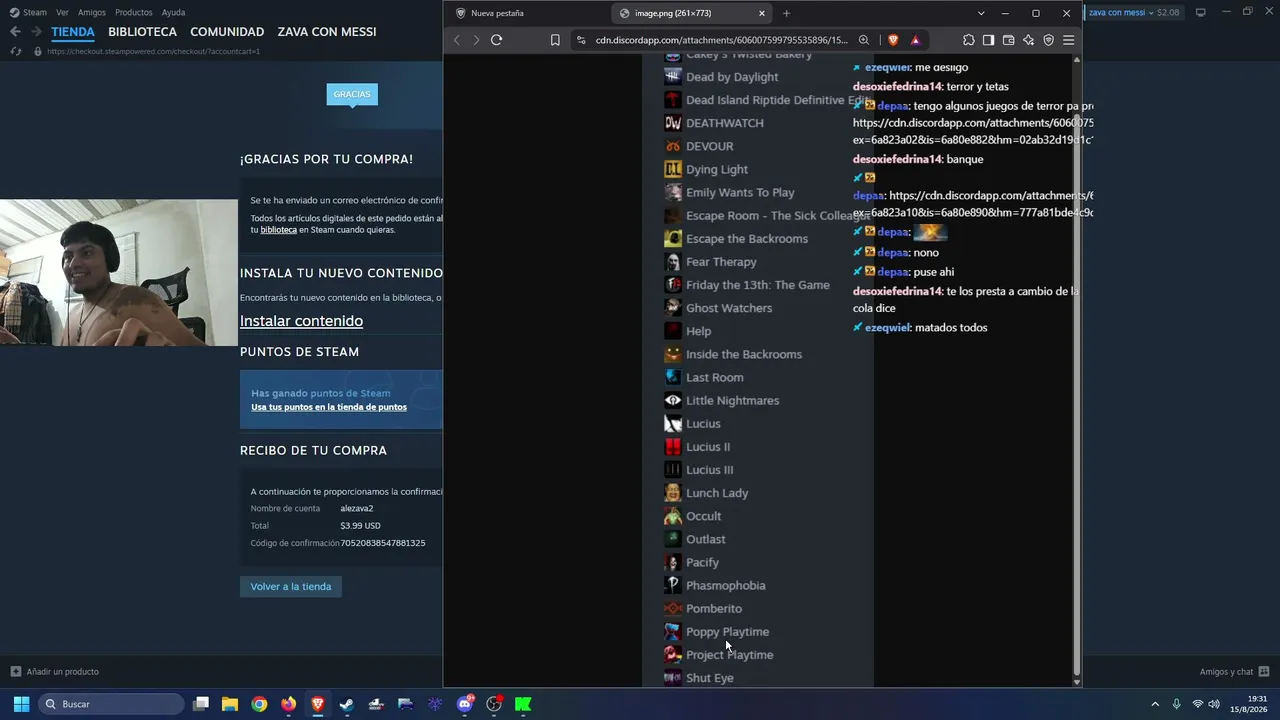
Task: Open Firefox from taskbar
Action: [289, 704]
